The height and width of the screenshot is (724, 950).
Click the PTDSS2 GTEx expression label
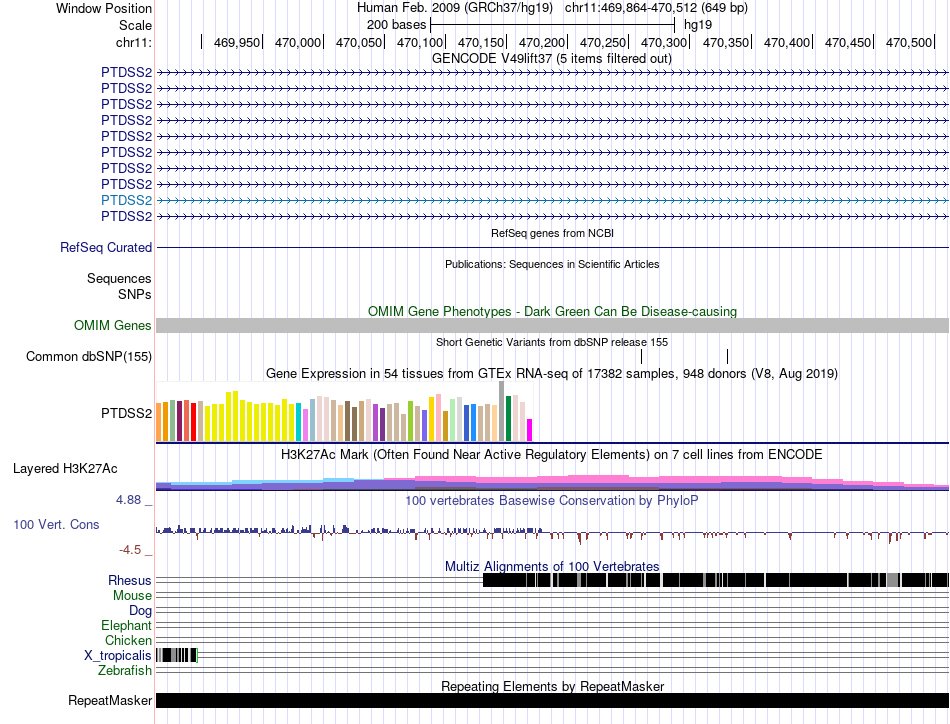point(126,413)
